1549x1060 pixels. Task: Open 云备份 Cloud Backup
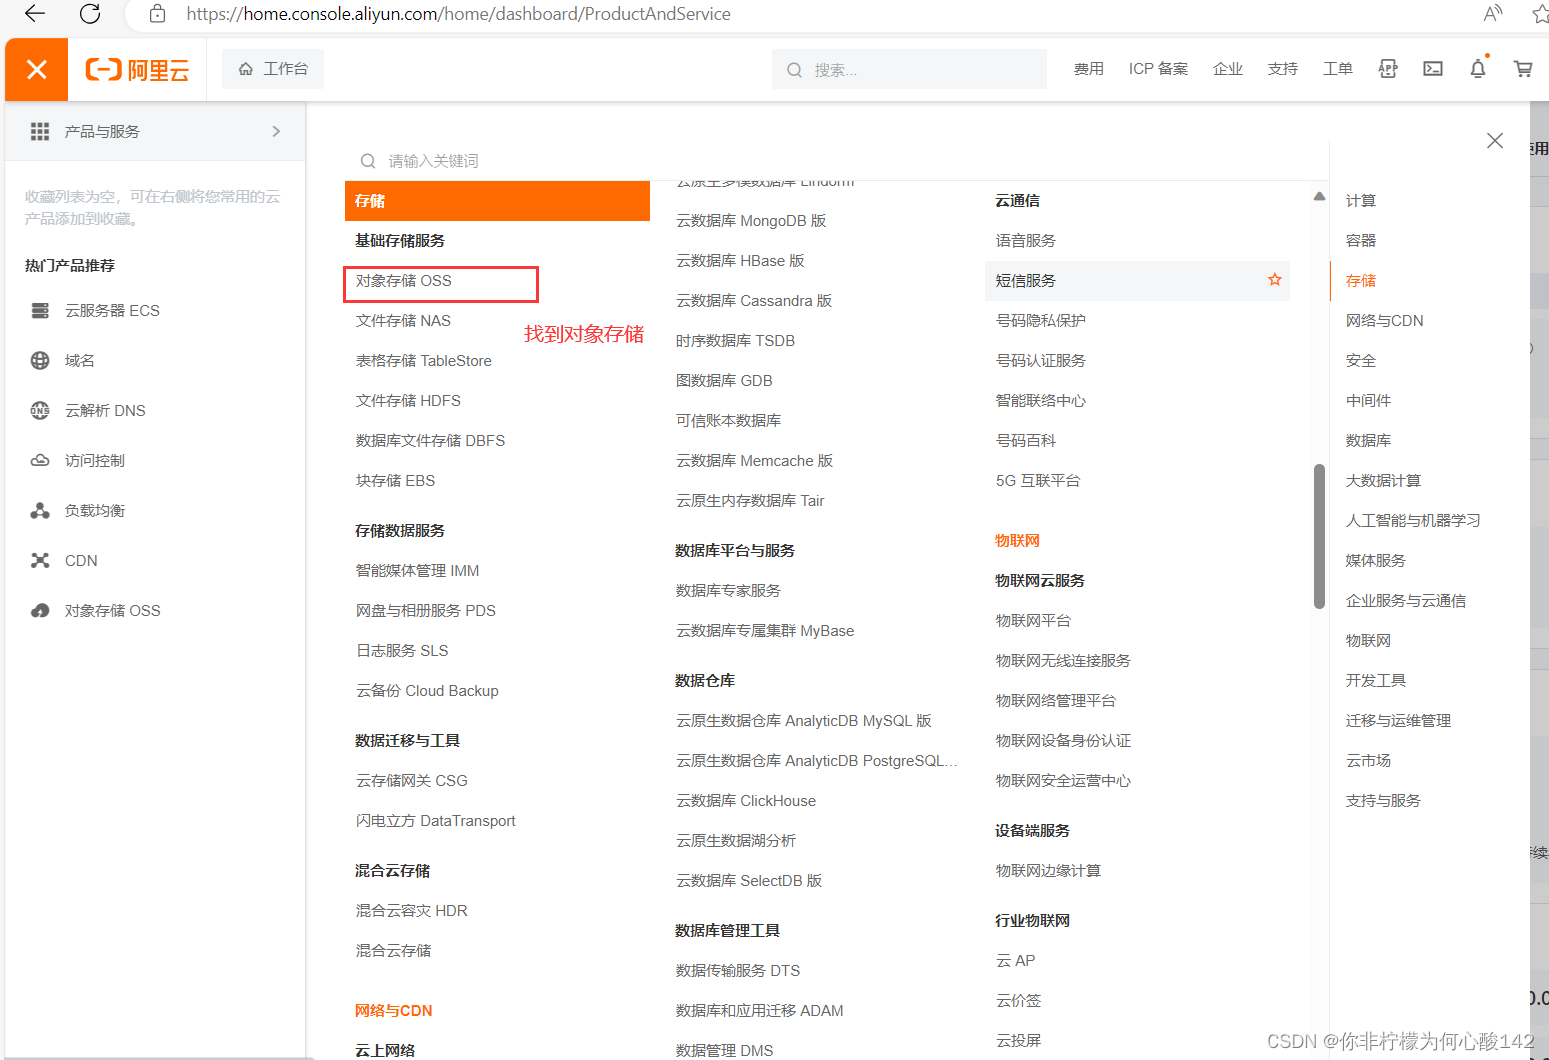427,691
